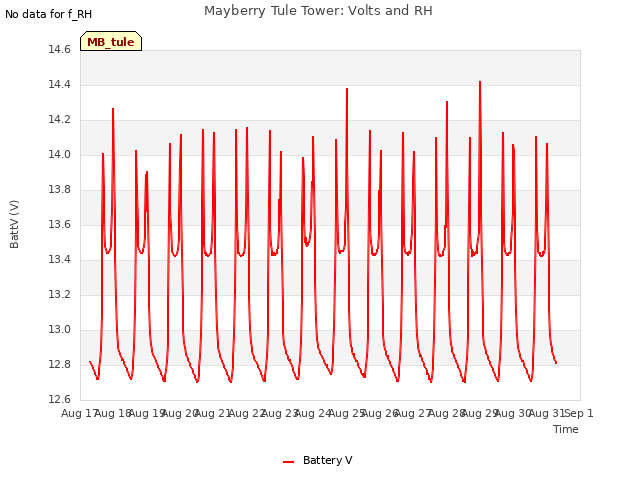Click the MB_tule site label tag
The width and height of the screenshot is (640, 480).
(111, 41)
